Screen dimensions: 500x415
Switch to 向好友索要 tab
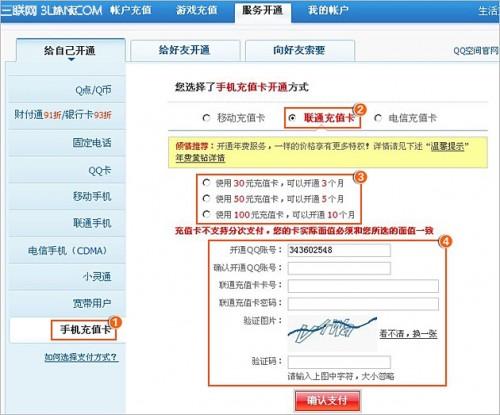click(300, 50)
